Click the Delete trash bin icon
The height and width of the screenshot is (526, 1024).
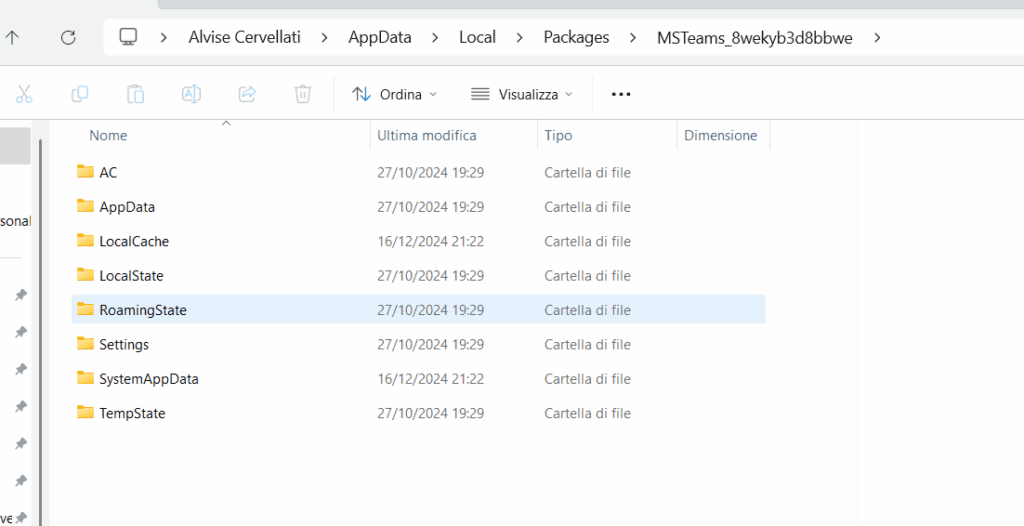pyautogui.click(x=302, y=94)
